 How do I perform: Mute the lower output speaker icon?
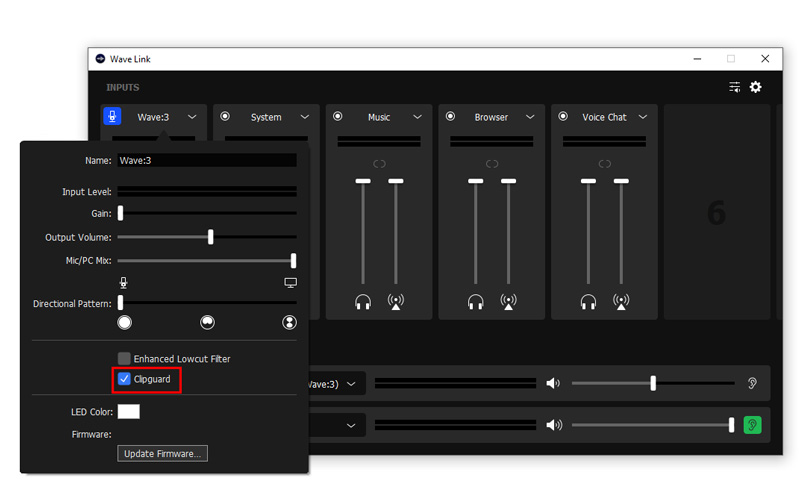554,425
